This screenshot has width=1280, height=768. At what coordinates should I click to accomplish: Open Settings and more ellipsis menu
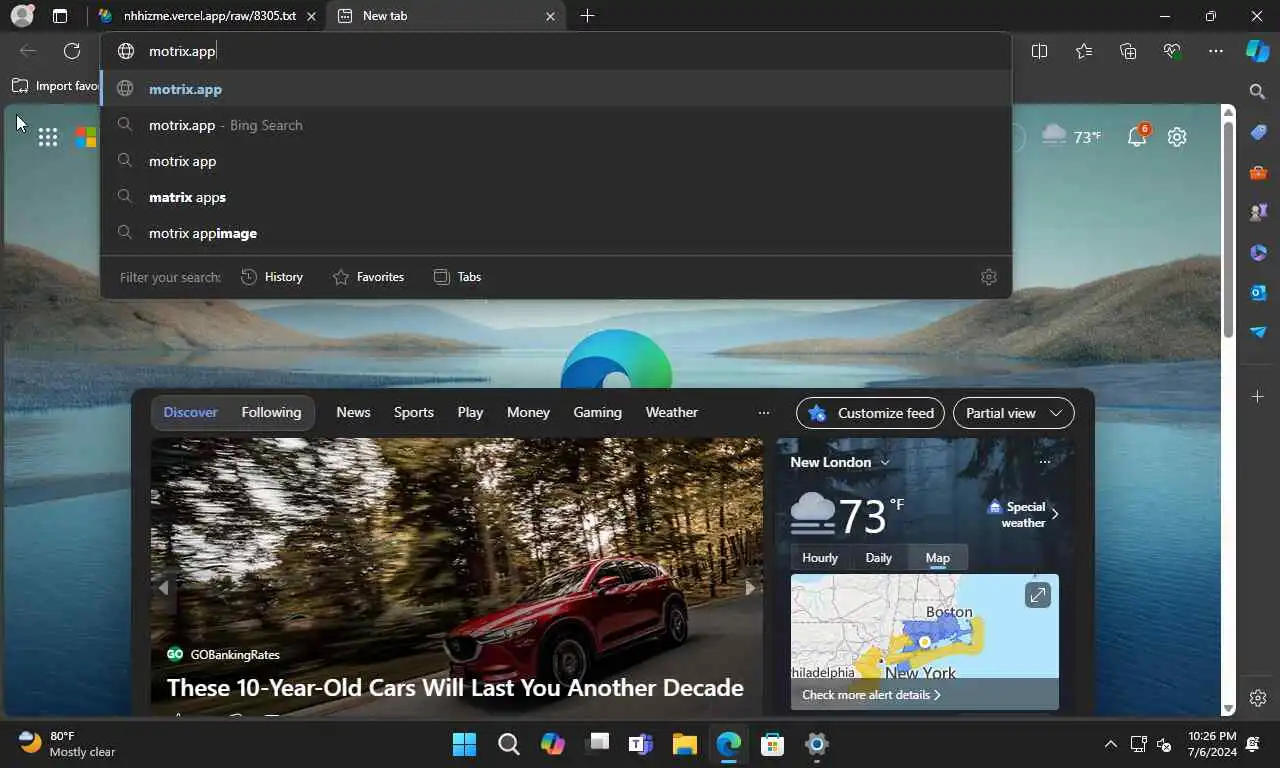[1216, 51]
